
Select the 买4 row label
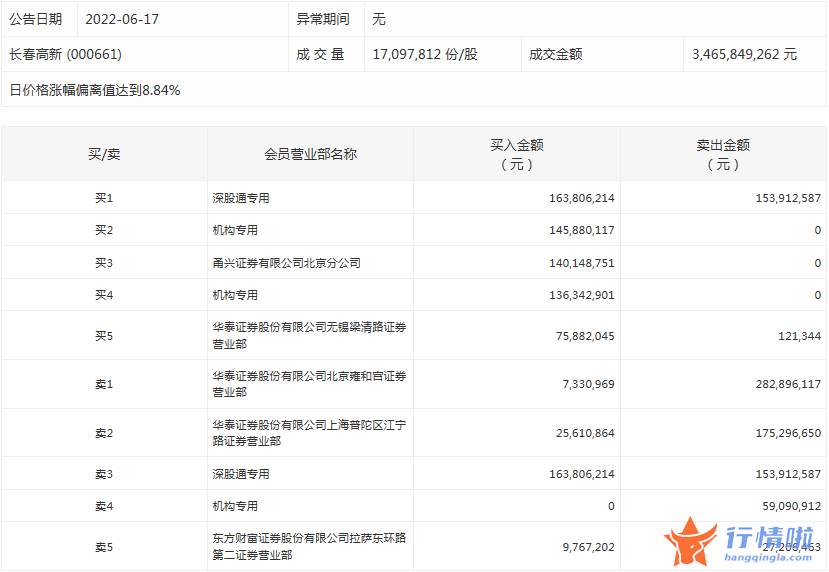(x=104, y=295)
